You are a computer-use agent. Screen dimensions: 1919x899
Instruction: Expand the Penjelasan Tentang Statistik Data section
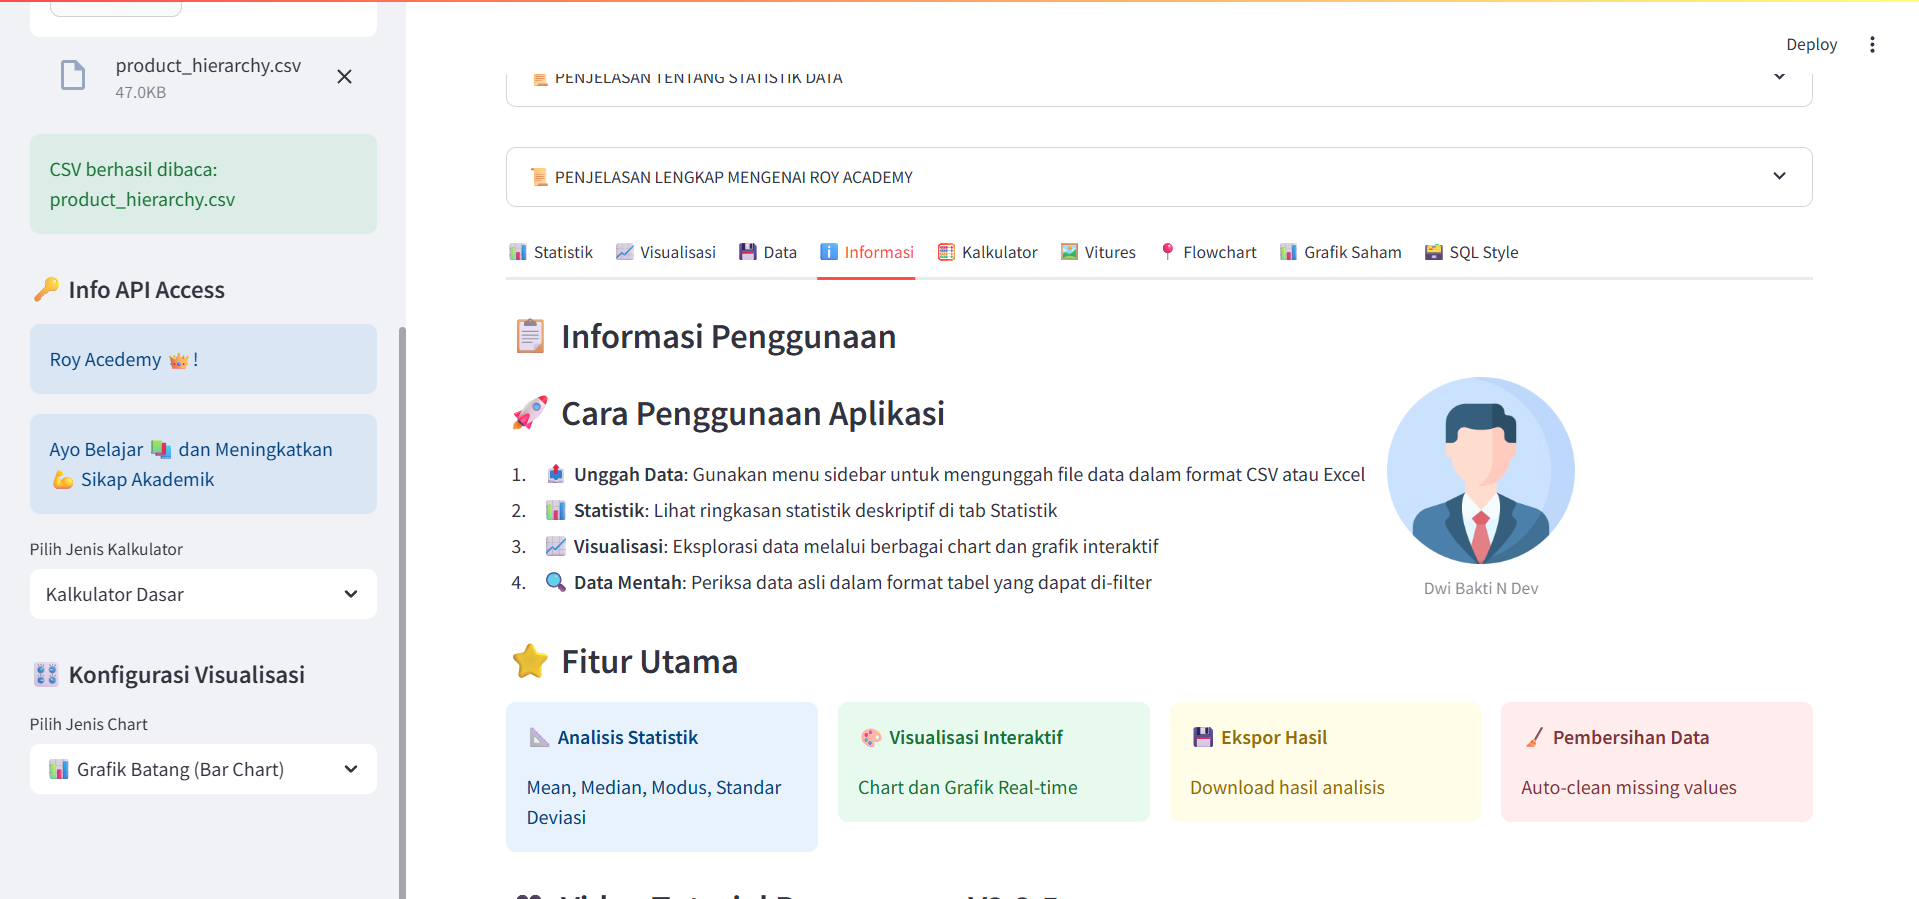[1158, 80]
